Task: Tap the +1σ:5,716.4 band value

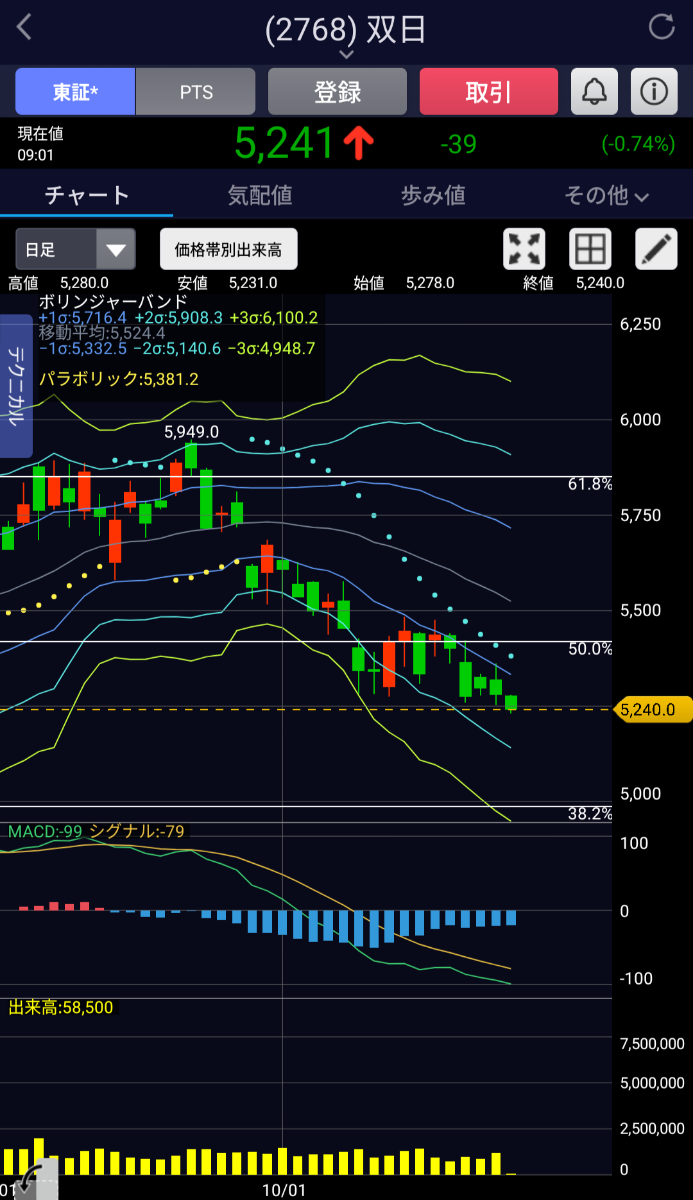Action: (x=84, y=317)
